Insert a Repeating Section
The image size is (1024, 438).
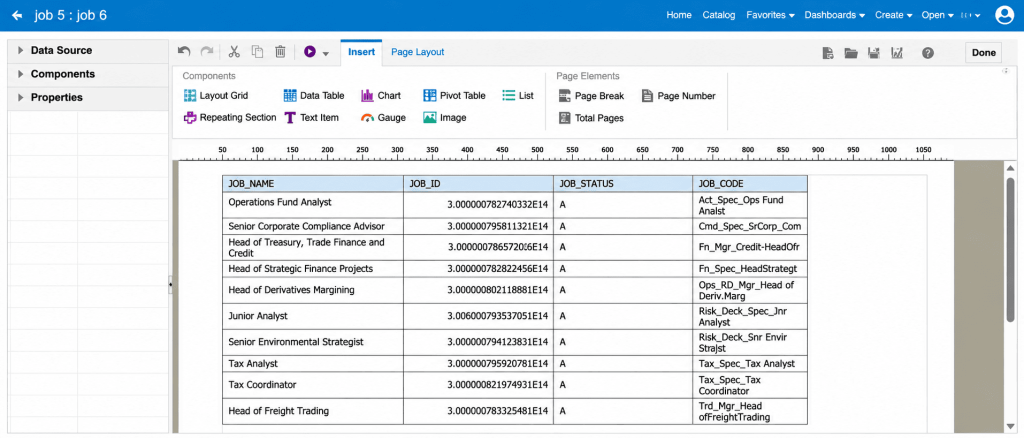click(x=230, y=117)
